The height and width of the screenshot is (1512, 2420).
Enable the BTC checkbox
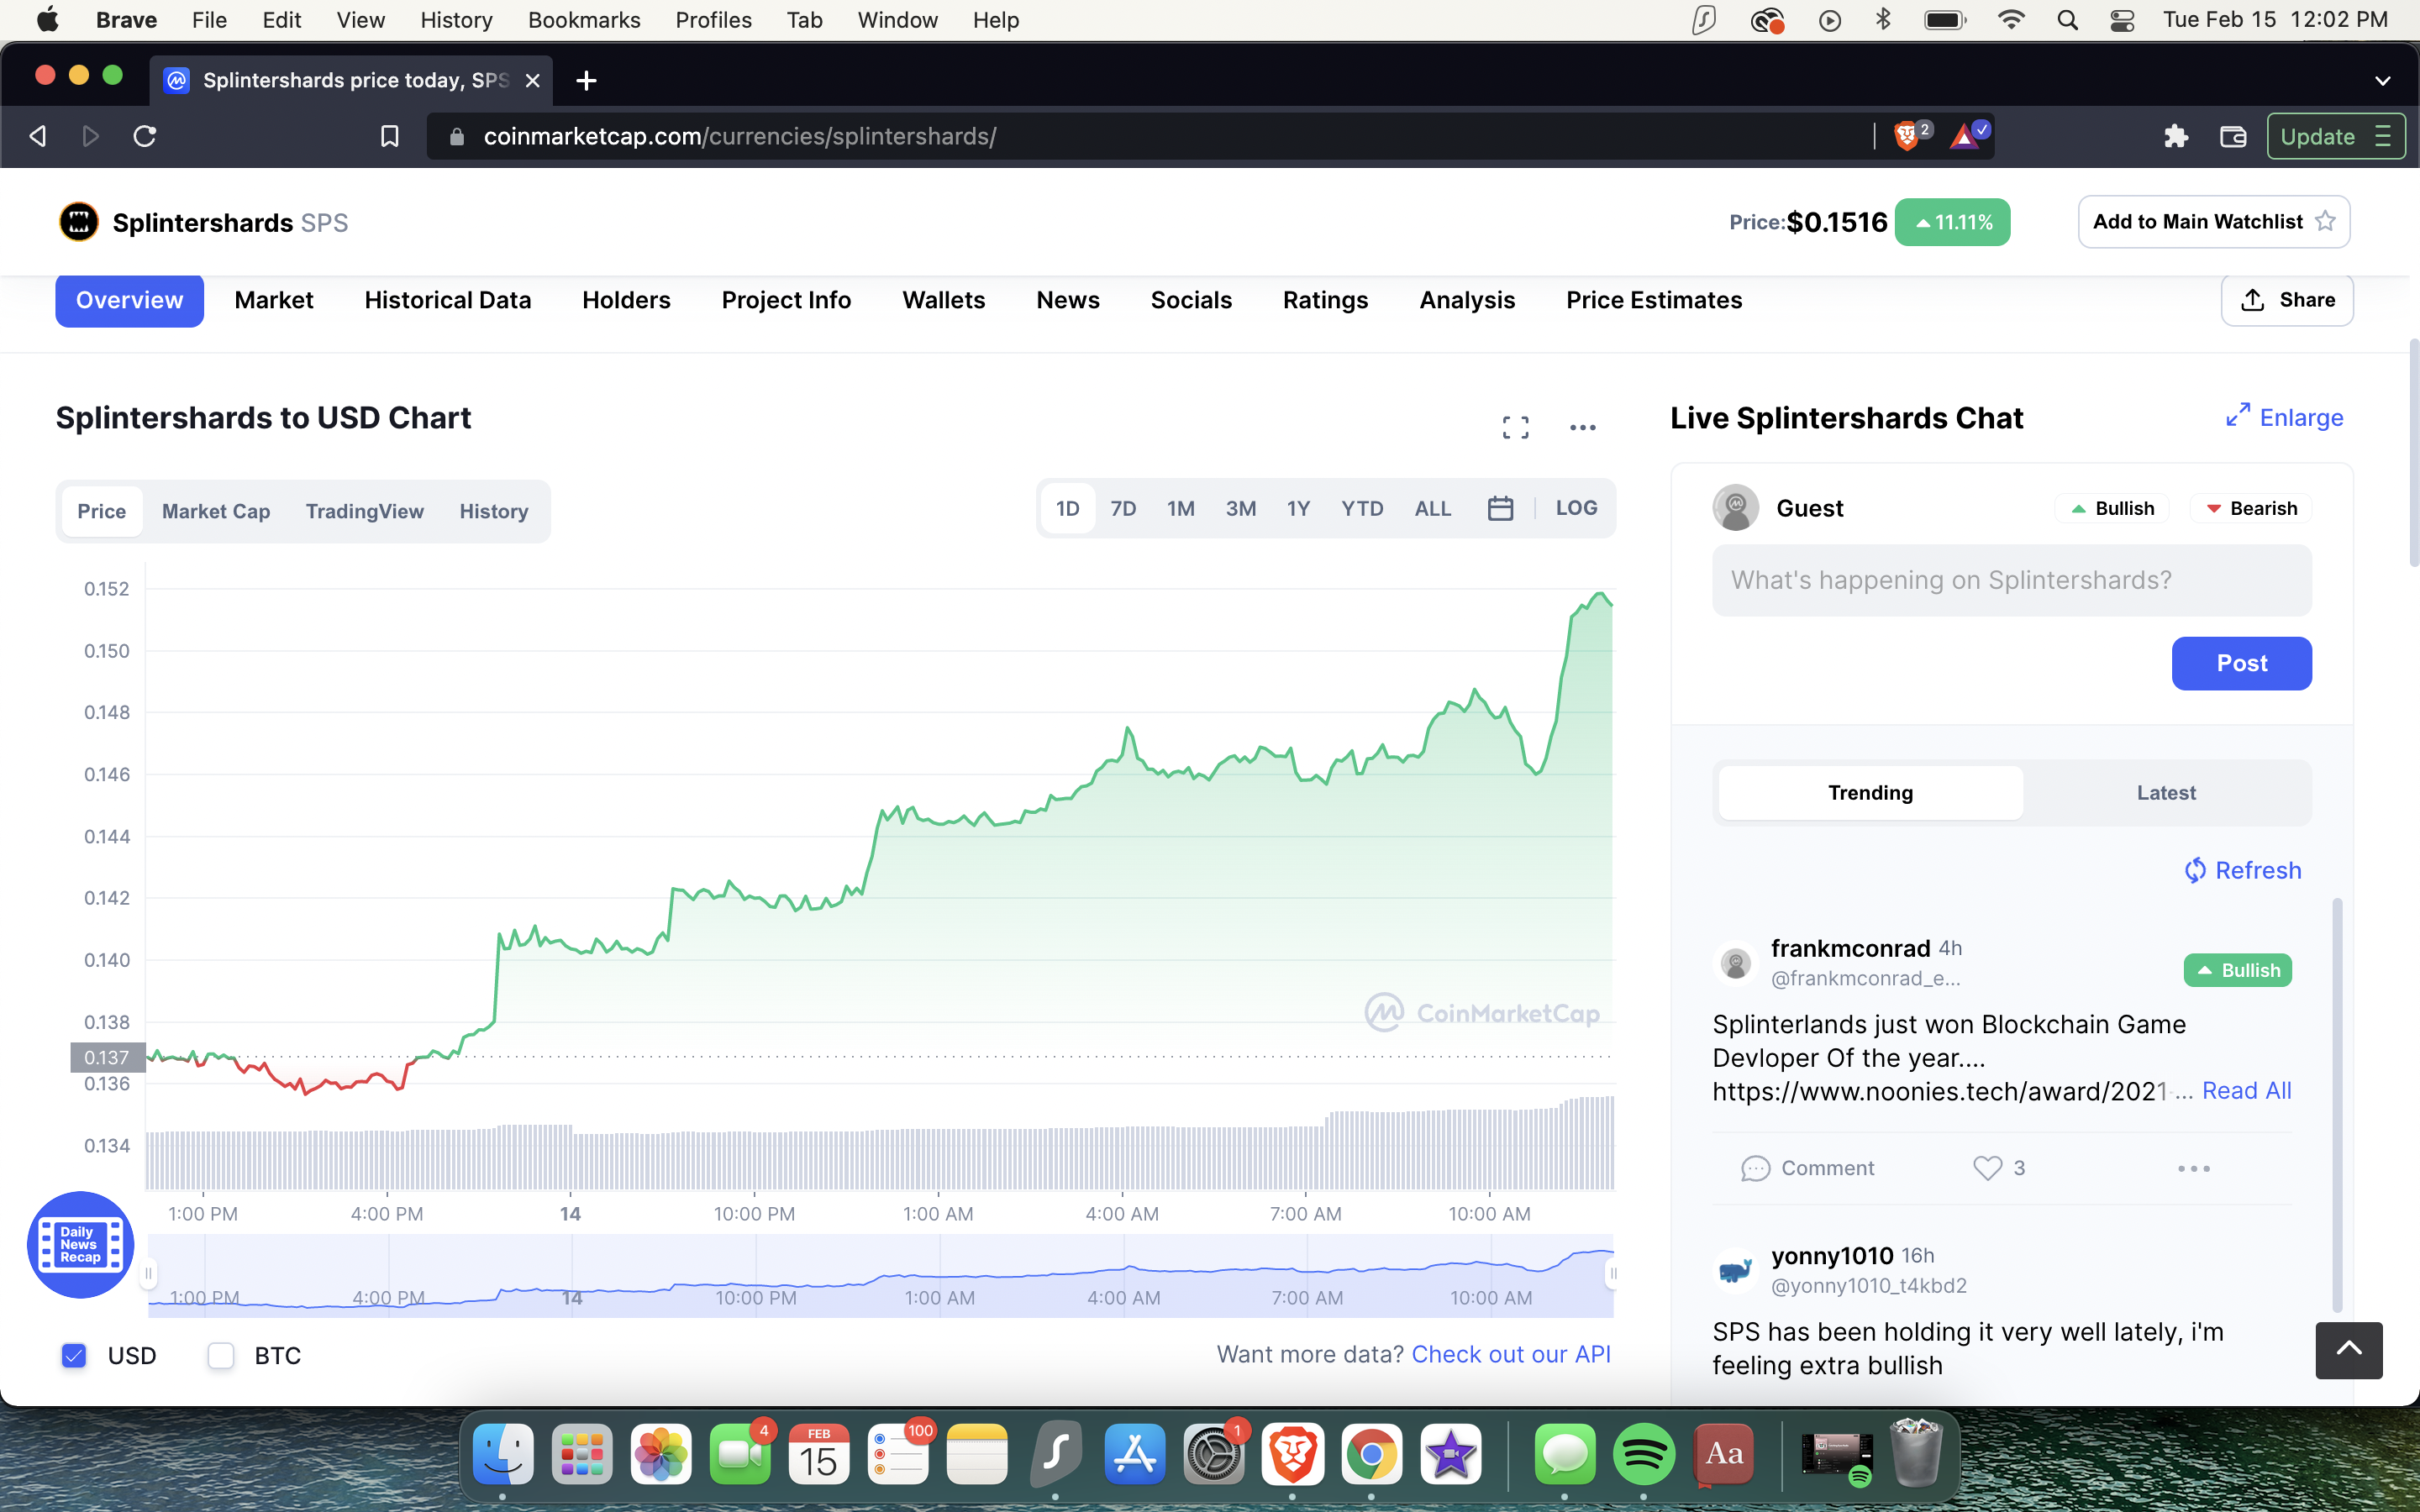coord(221,1355)
